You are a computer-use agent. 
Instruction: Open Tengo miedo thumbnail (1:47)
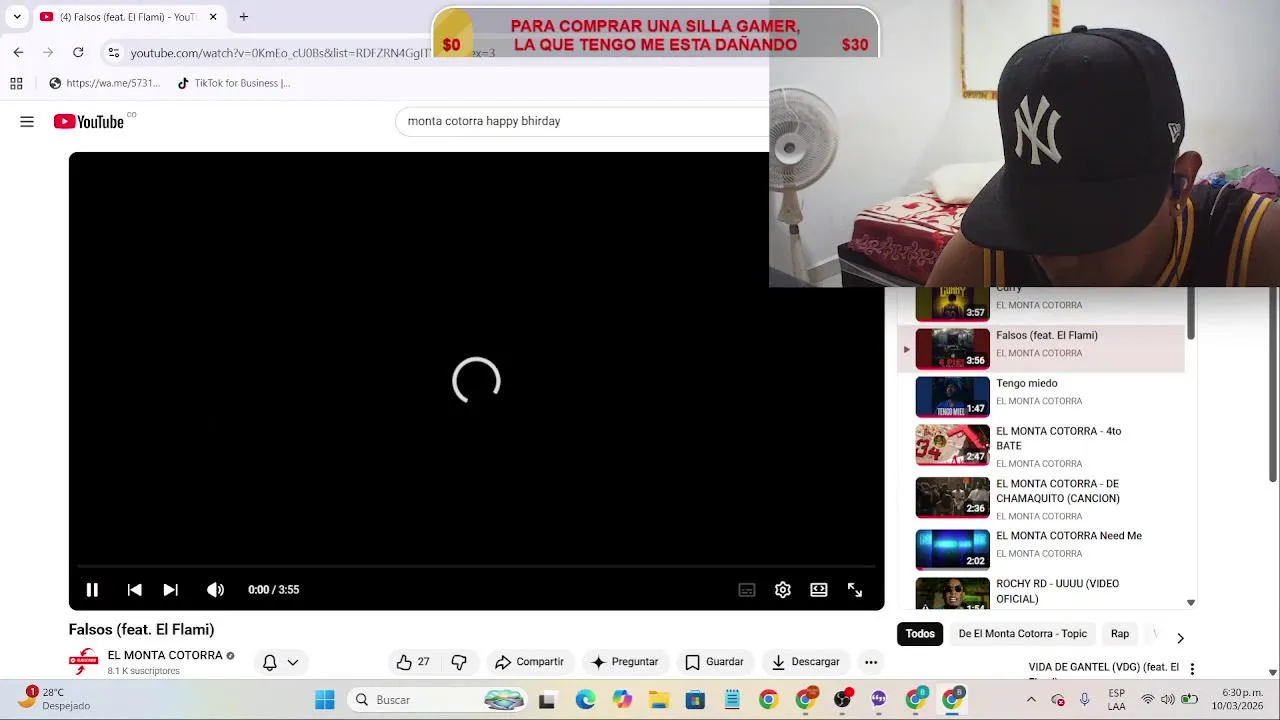[x=952, y=397]
